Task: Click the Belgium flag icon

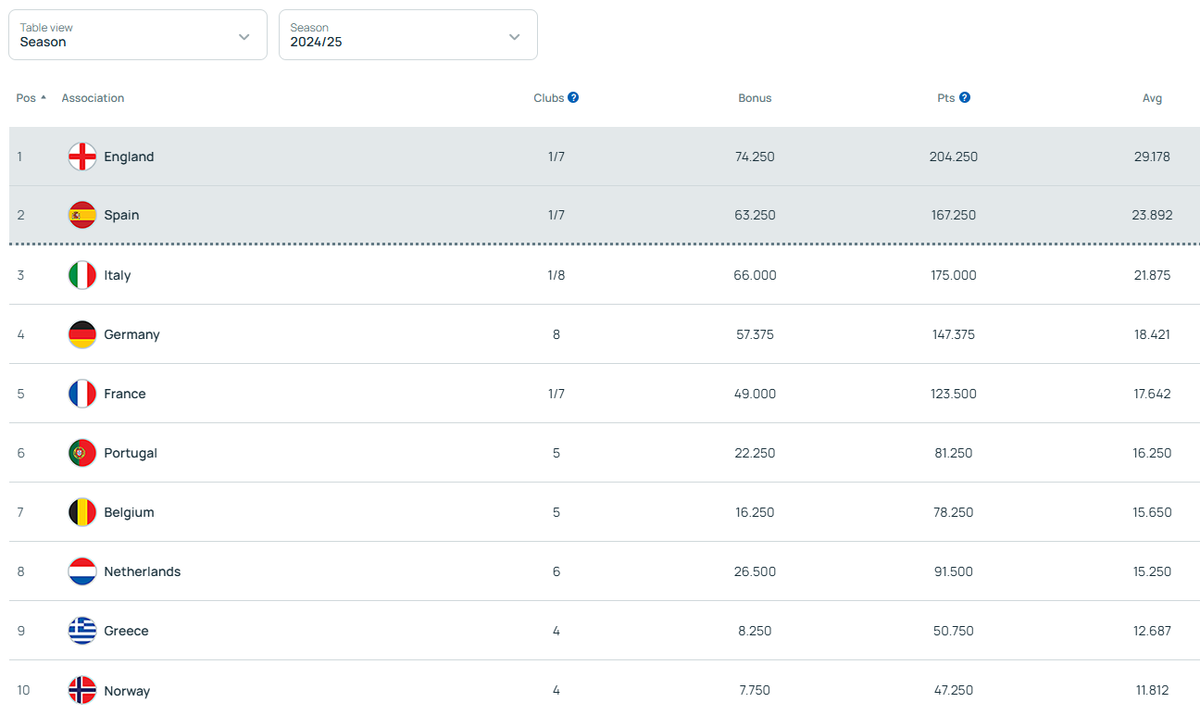Action: (x=82, y=512)
